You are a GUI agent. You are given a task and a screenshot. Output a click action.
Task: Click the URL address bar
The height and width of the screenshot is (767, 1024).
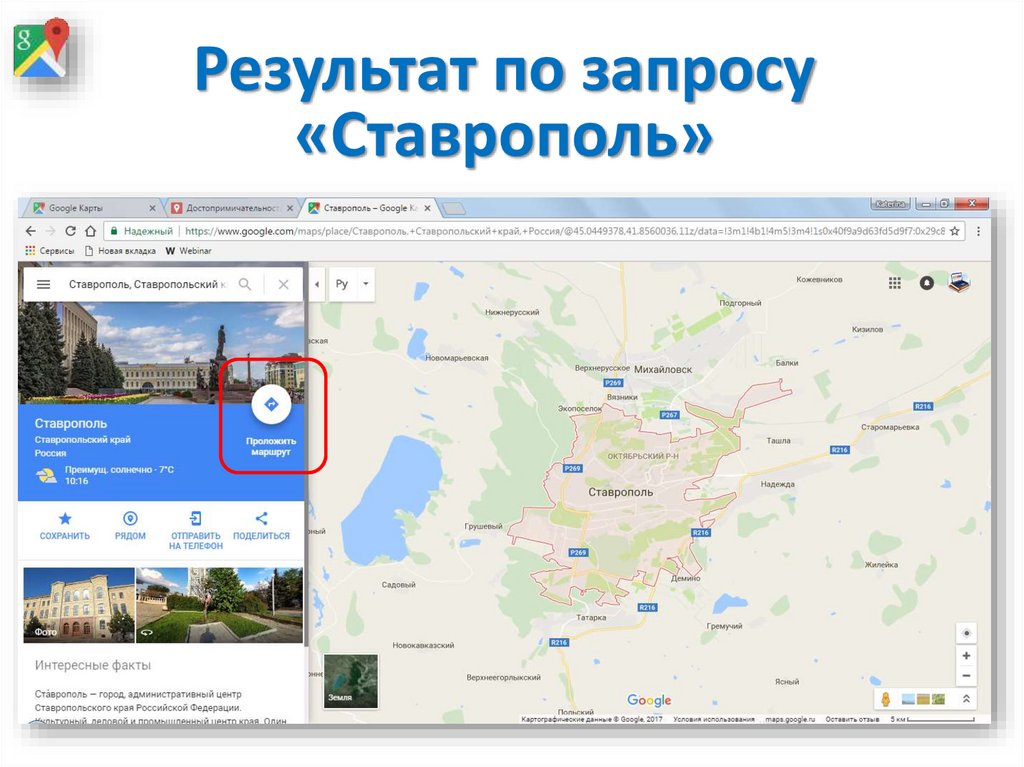click(536, 231)
